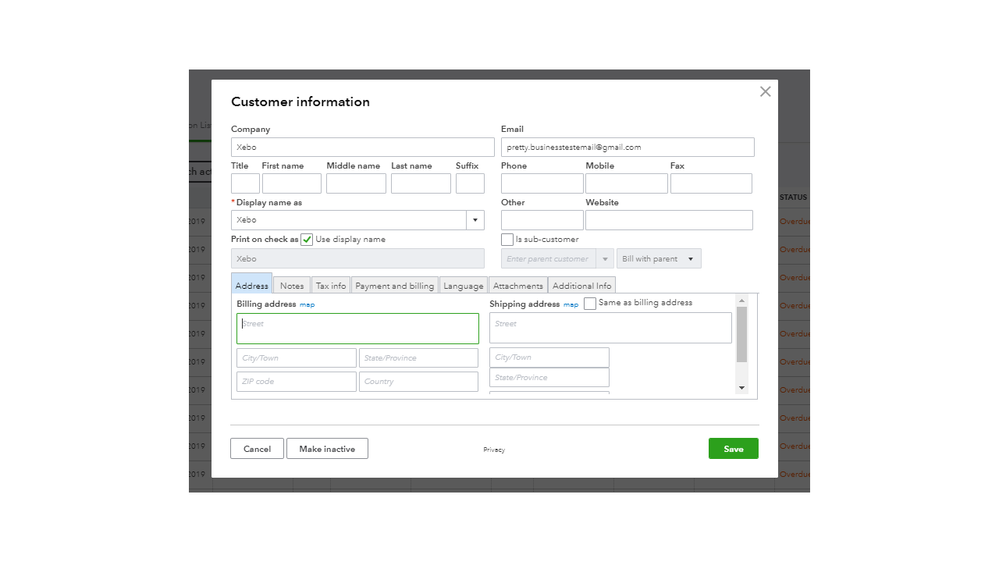This screenshot has width=999, height=562.
Task: Click the Phone input field
Action: pos(542,184)
